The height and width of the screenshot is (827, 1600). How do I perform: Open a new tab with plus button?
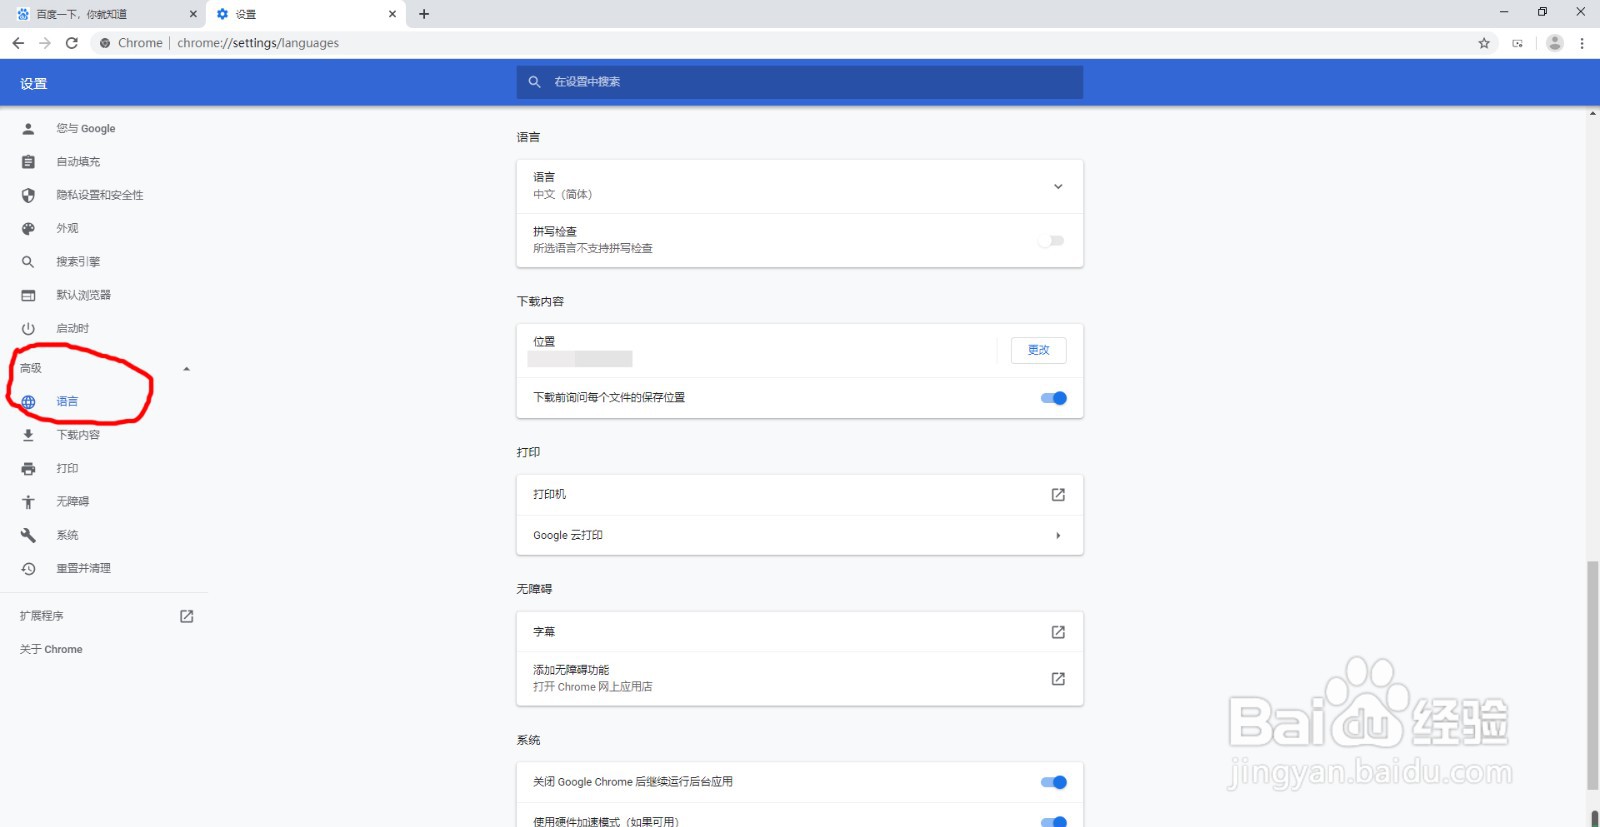(424, 14)
